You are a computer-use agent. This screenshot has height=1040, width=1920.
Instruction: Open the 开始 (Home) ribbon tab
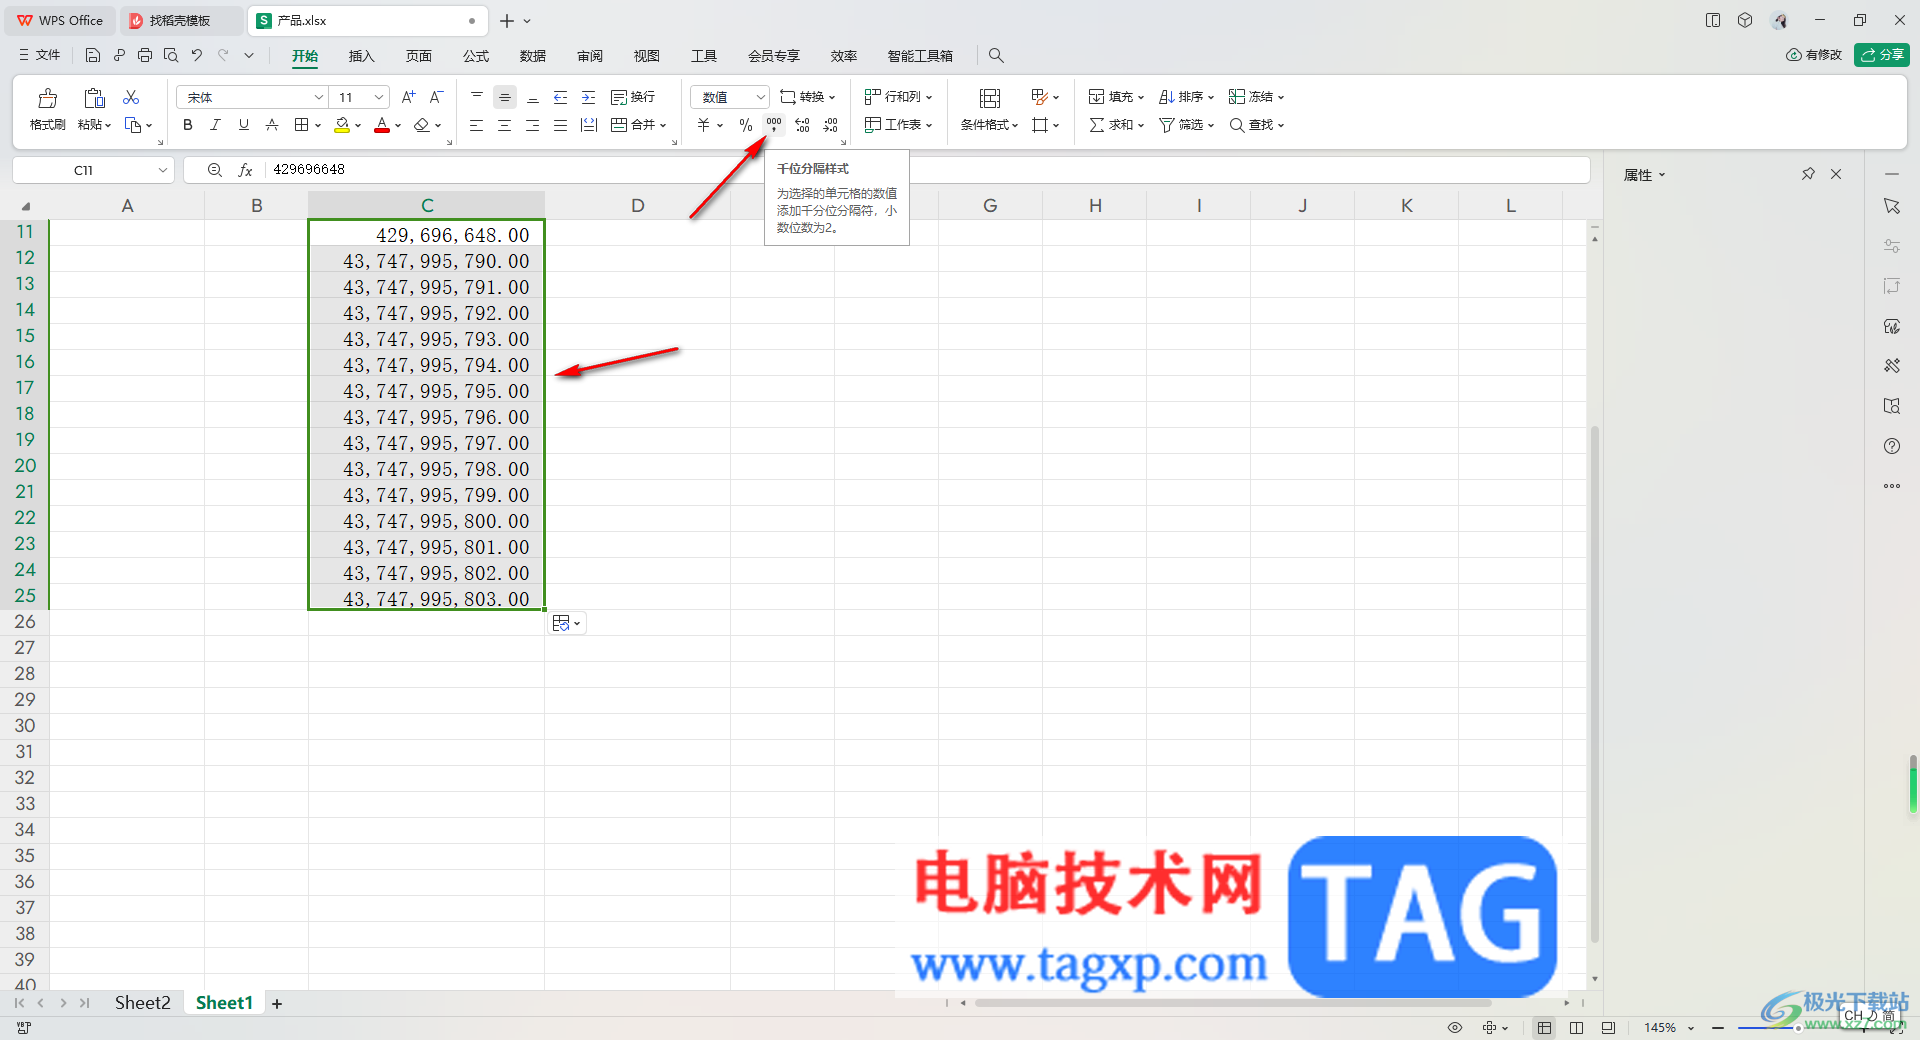click(305, 56)
